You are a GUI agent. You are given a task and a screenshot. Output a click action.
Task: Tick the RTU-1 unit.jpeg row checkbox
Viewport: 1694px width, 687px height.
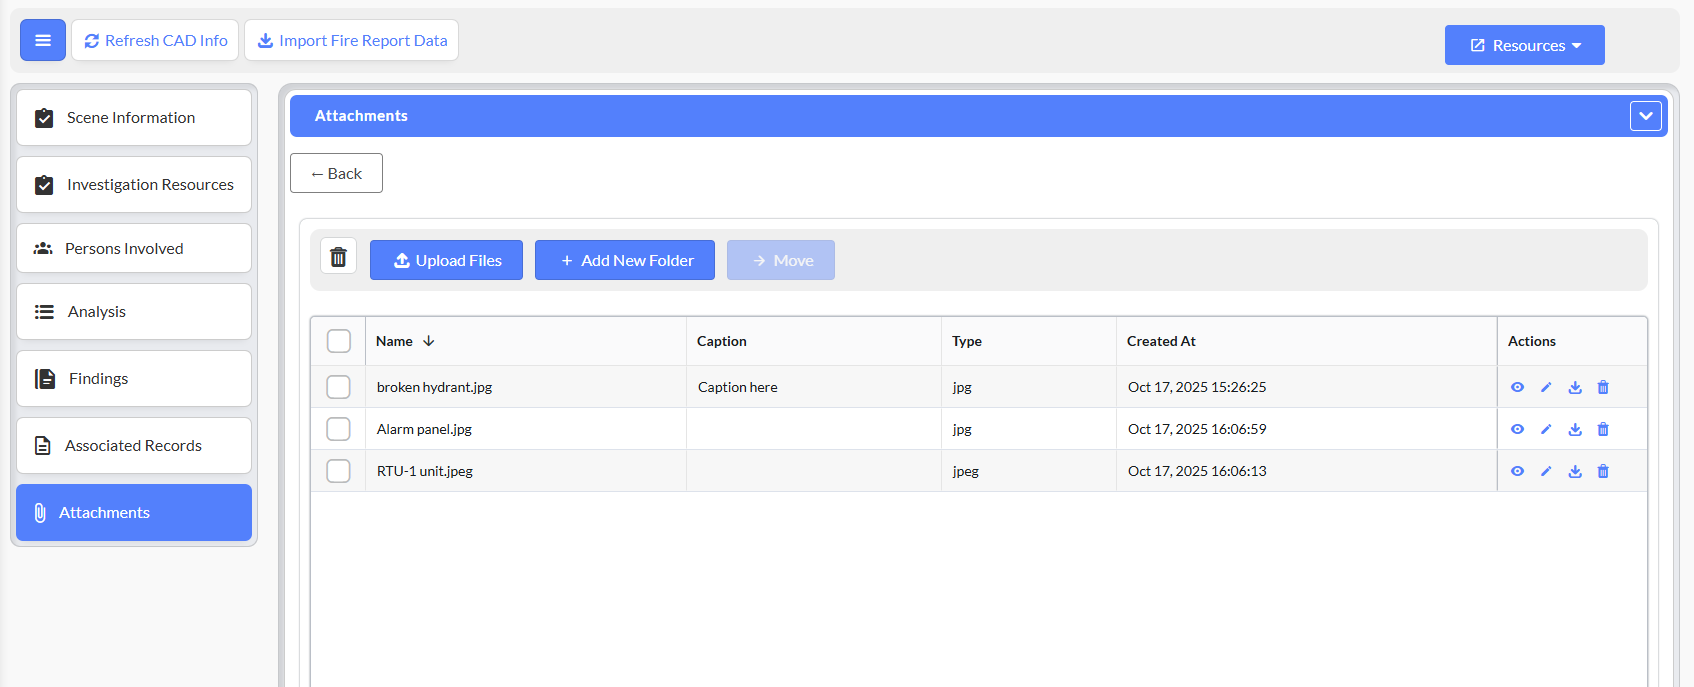[339, 471]
